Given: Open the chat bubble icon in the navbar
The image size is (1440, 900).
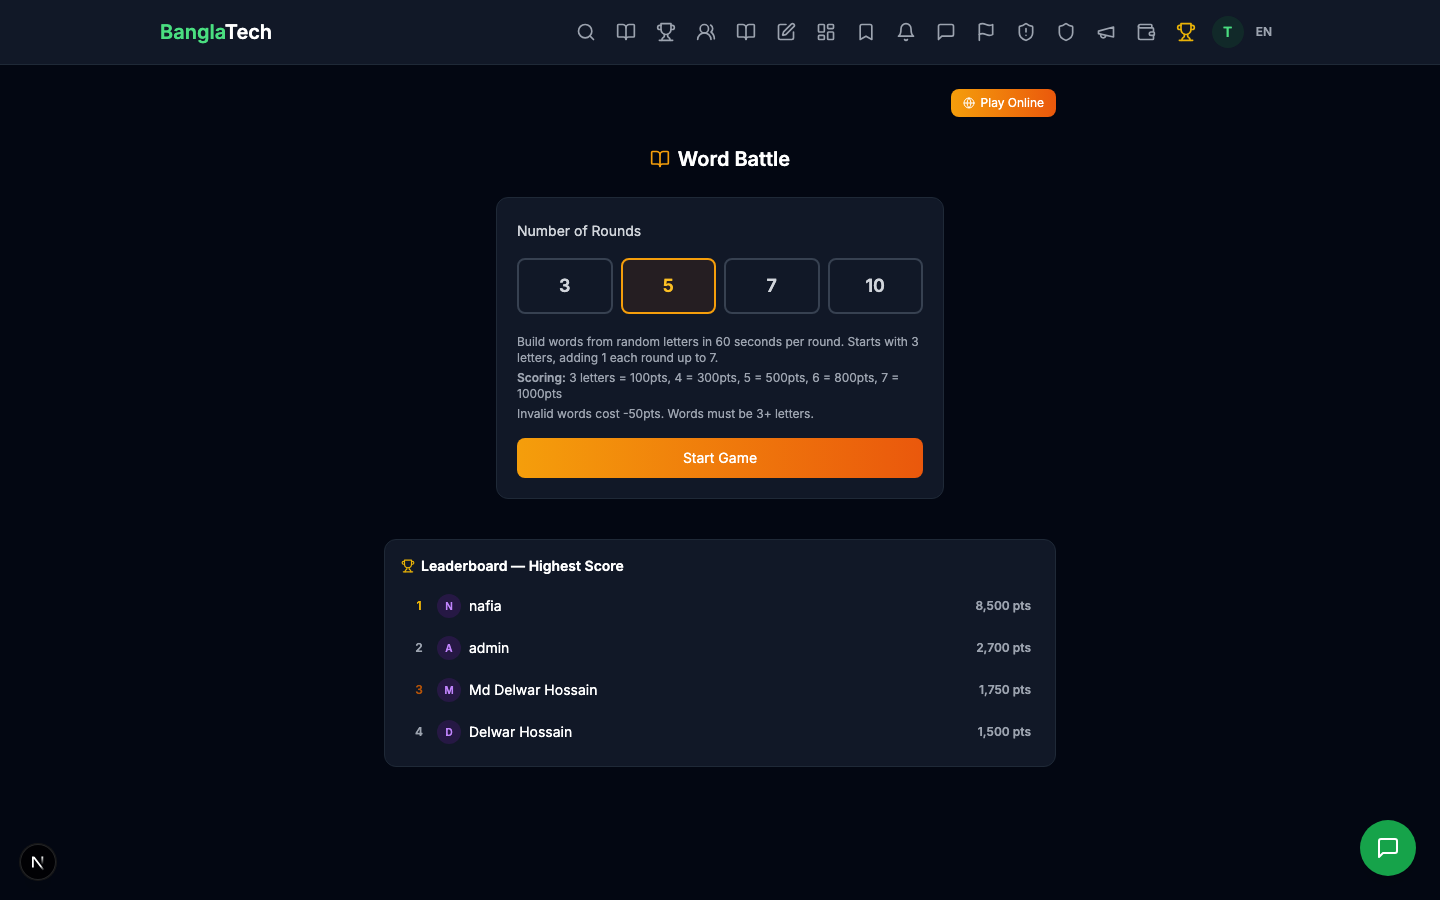Looking at the screenshot, I should pos(946,32).
